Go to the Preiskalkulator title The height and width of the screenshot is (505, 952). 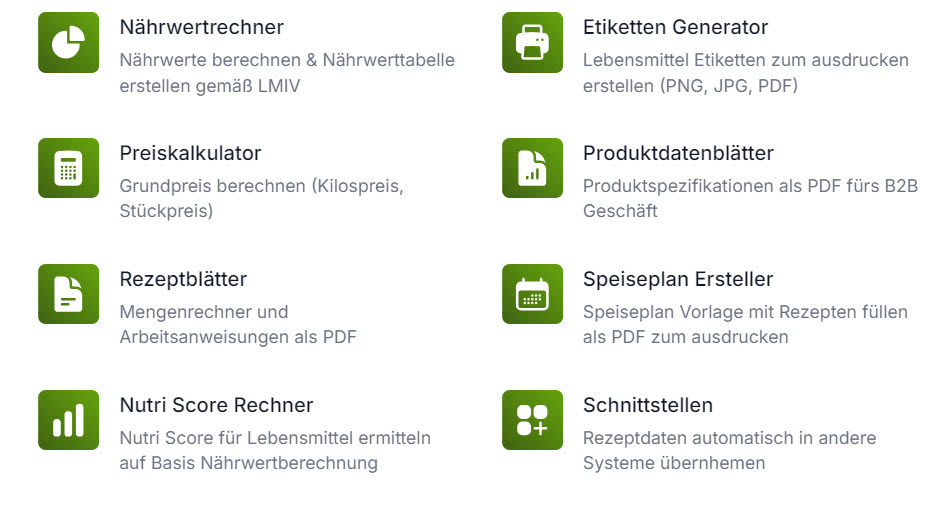pos(190,153)
